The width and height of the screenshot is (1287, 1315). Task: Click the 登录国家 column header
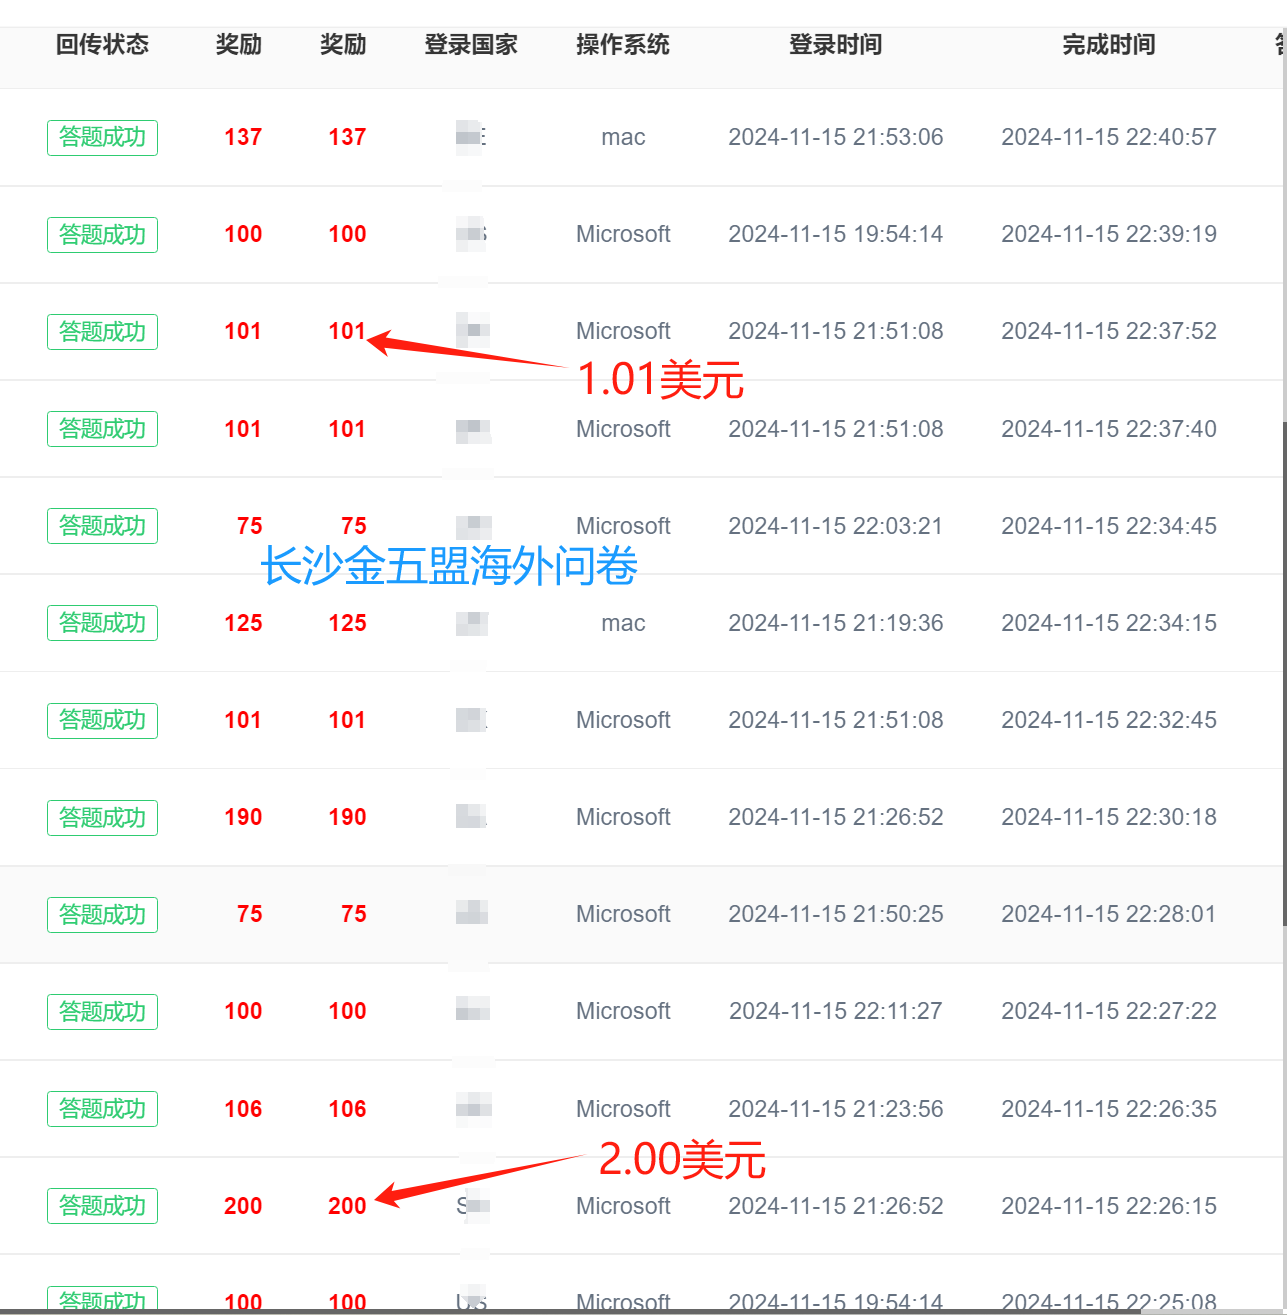(471, 45)
